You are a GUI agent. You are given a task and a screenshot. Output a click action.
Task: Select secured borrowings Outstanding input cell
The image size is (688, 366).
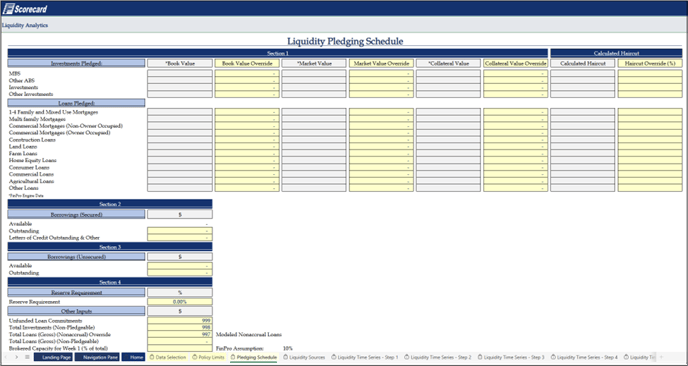[x=180, y=231]
